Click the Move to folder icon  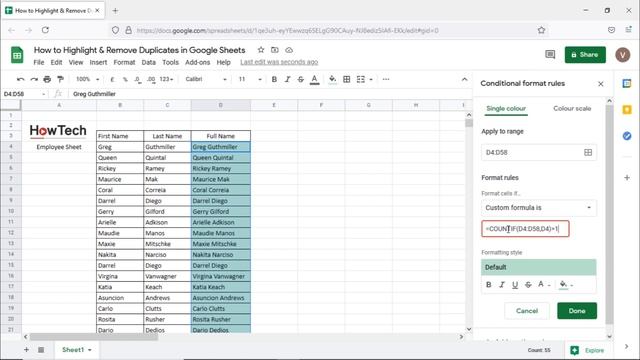pyautogui.click(x=275, y=50)
